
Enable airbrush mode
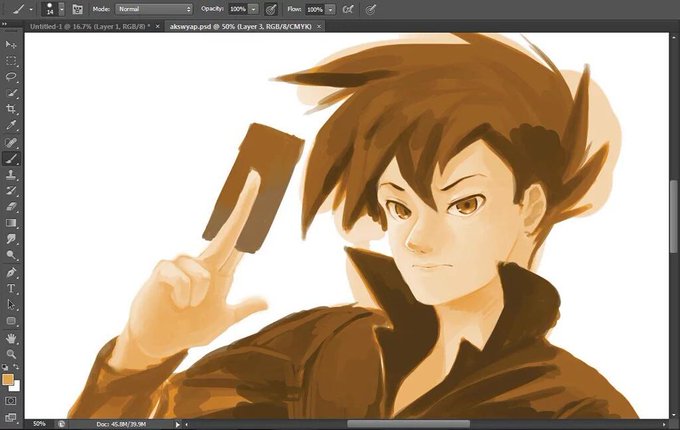point(348,9)
